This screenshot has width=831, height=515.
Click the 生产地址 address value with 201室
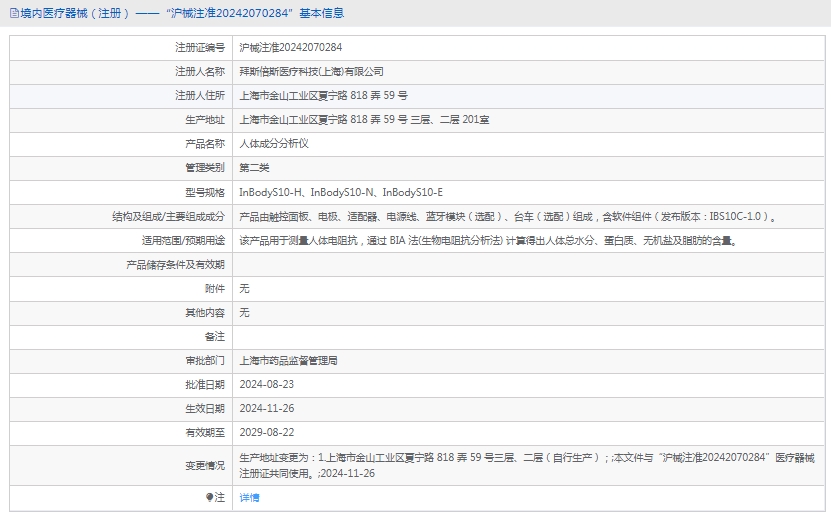point(364,119)
